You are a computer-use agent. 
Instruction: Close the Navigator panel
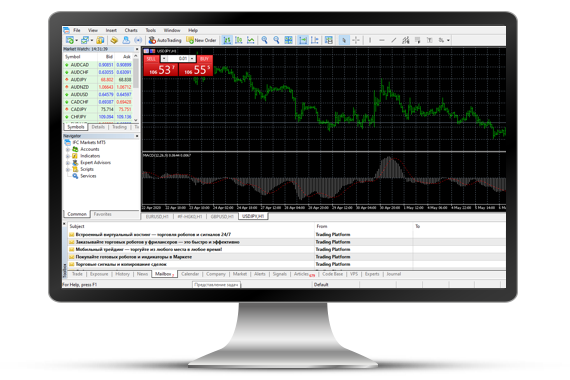point(137,136)
